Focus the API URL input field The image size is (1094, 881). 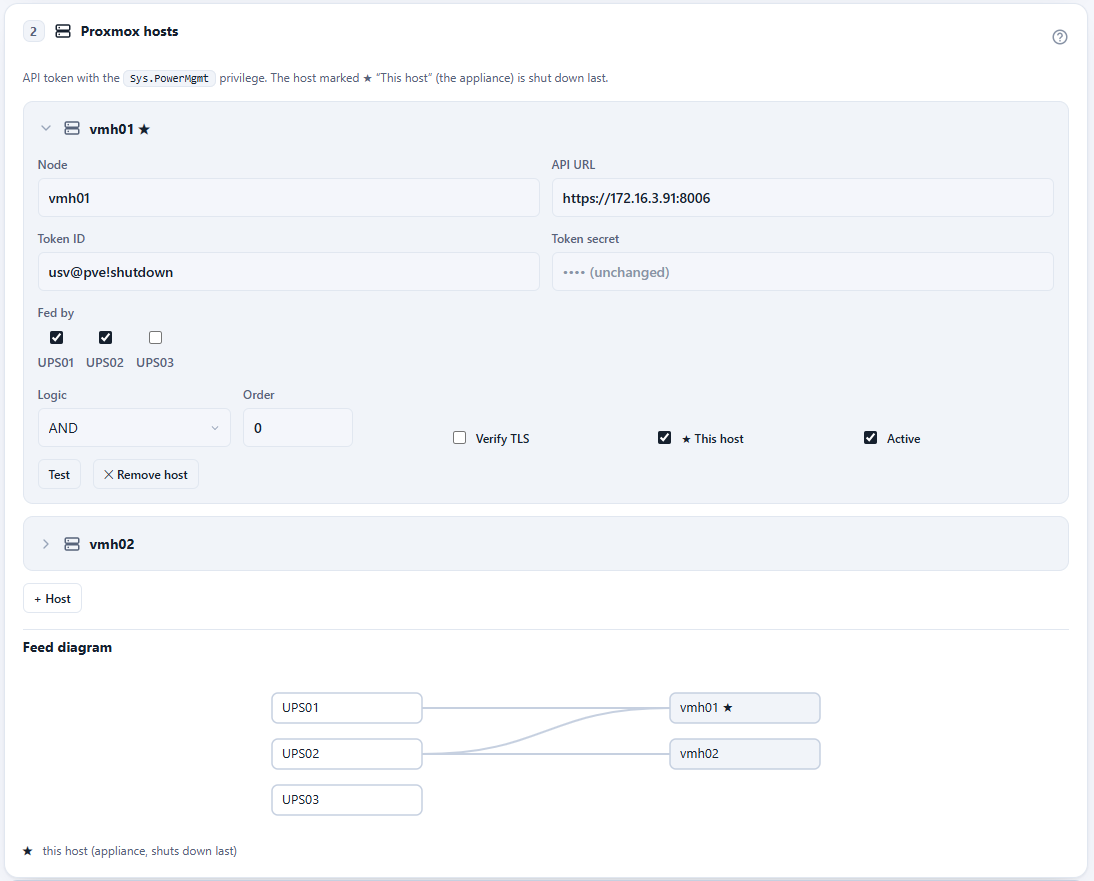pyautogui.click(x=802, y=197)
